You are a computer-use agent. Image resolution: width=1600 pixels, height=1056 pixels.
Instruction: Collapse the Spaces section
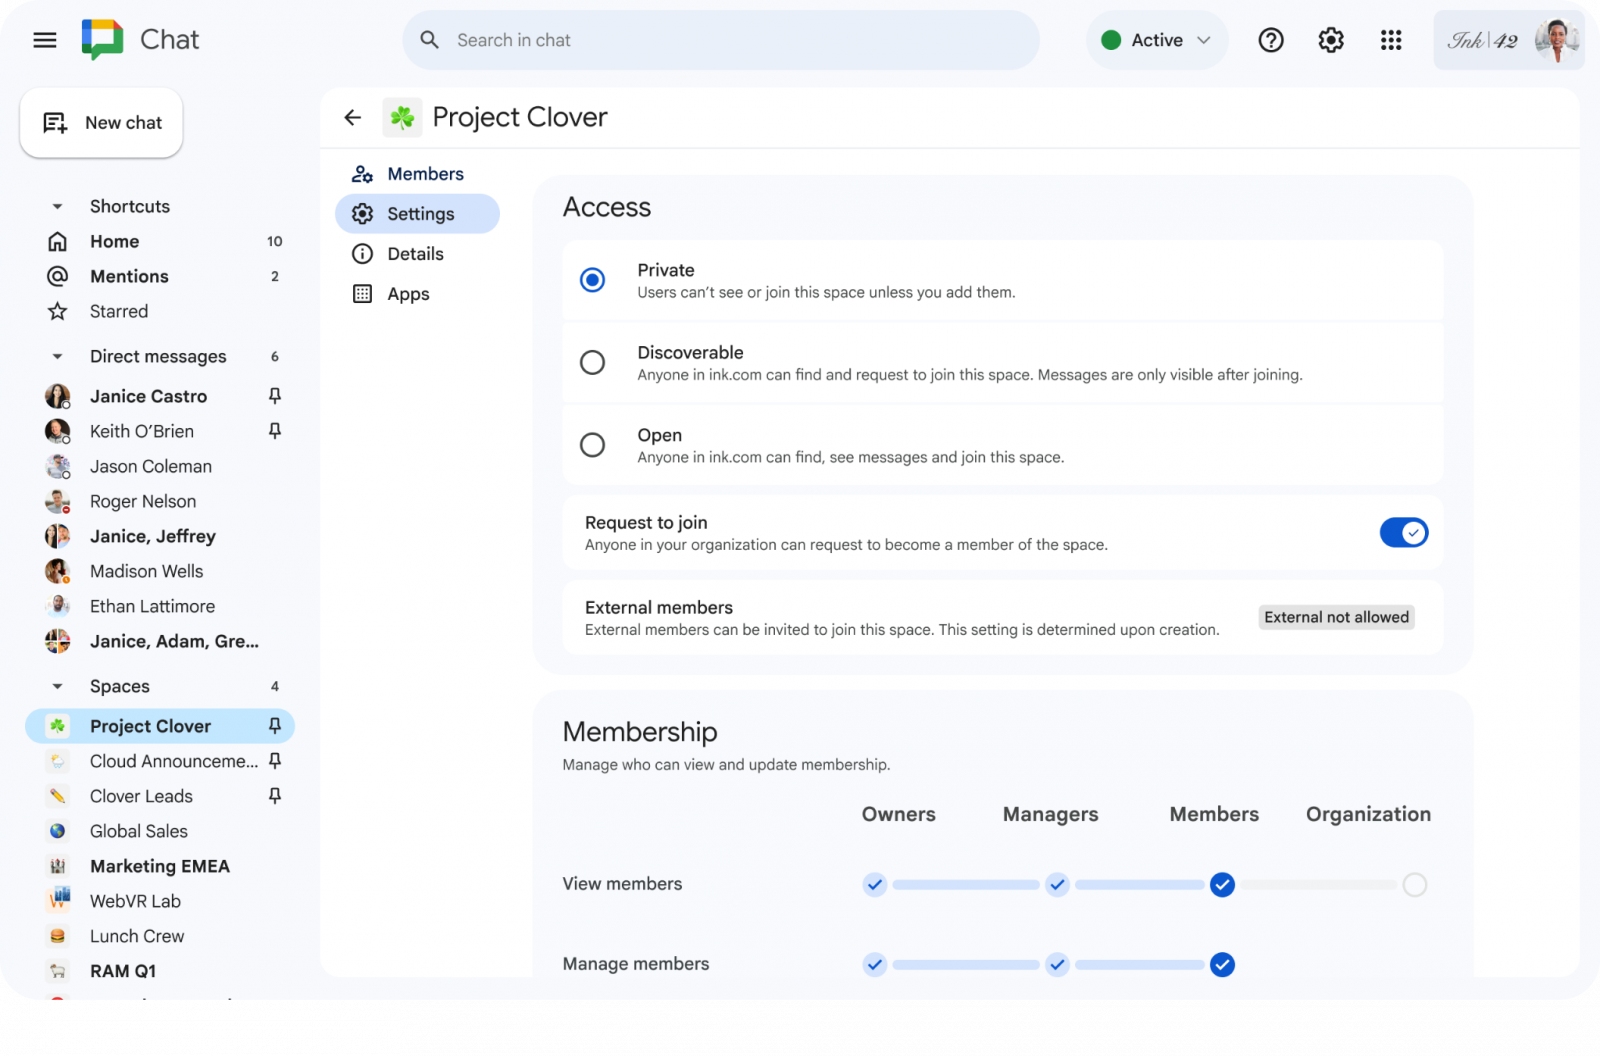pyautogui.click(x=58, y=687)
